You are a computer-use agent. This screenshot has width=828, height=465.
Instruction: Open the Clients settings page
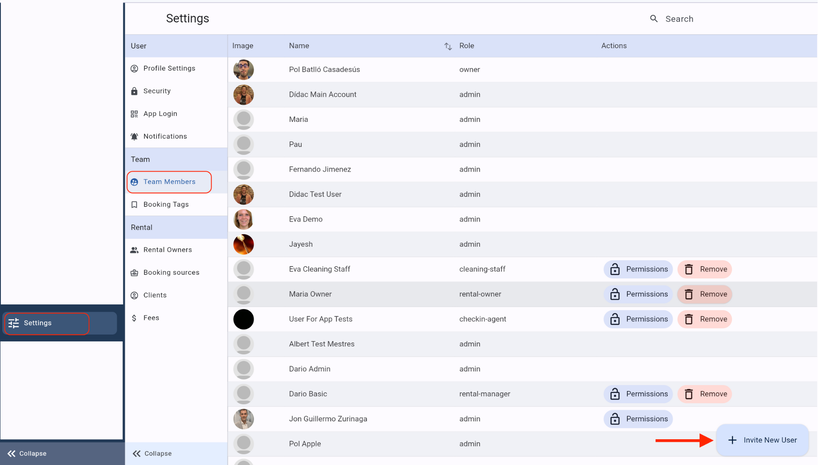pyautogui.click(x=155, y=295)
